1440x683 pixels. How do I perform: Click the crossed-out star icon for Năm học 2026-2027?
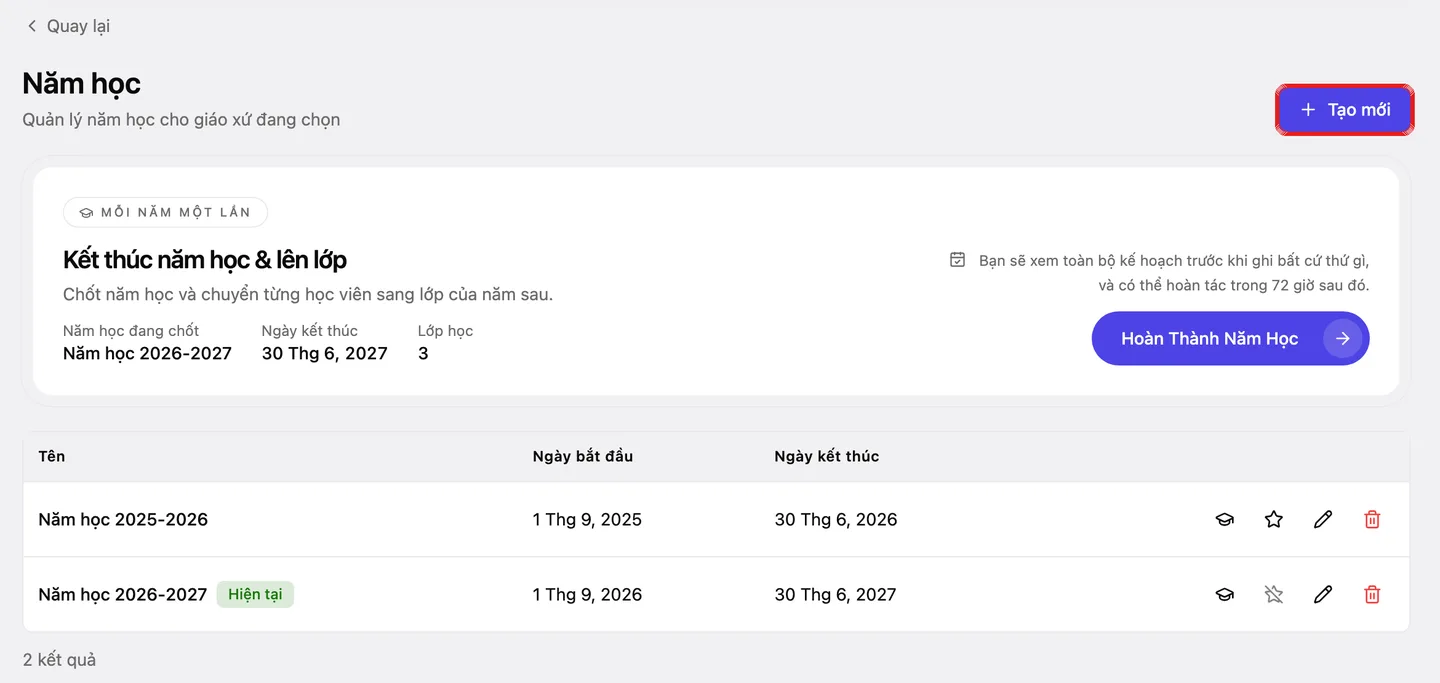coord(1273,594)
